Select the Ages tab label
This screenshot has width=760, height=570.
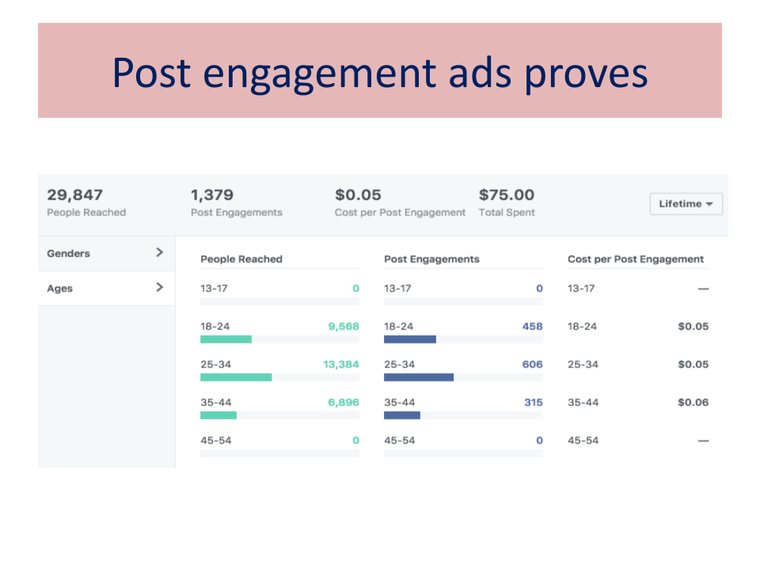pyautogui.click(x=60, y=288)
